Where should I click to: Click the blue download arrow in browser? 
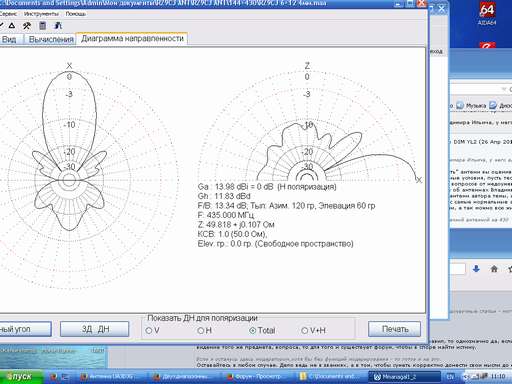(x=476, y=269)
